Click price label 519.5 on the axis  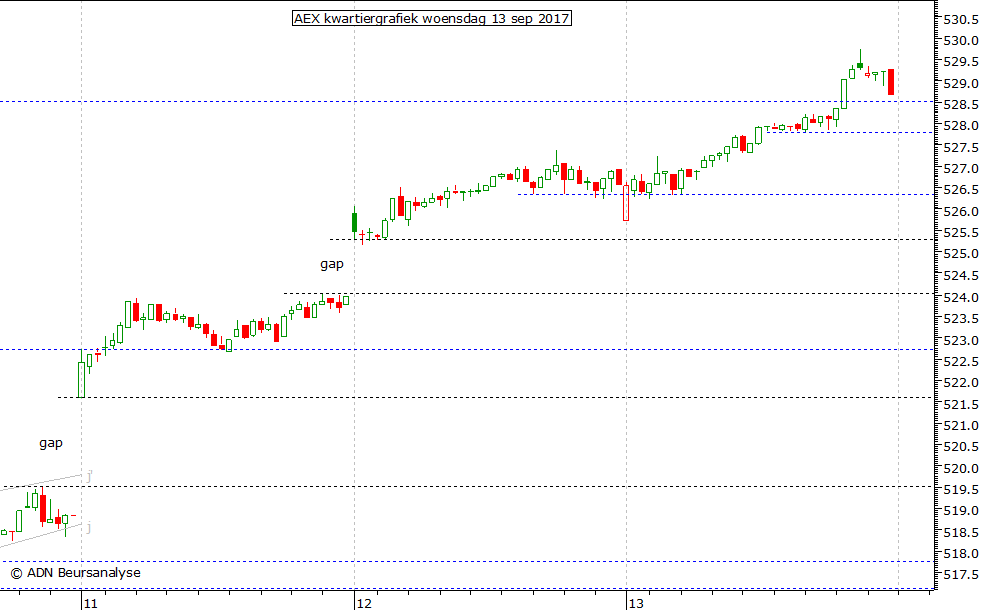[961, 490]
